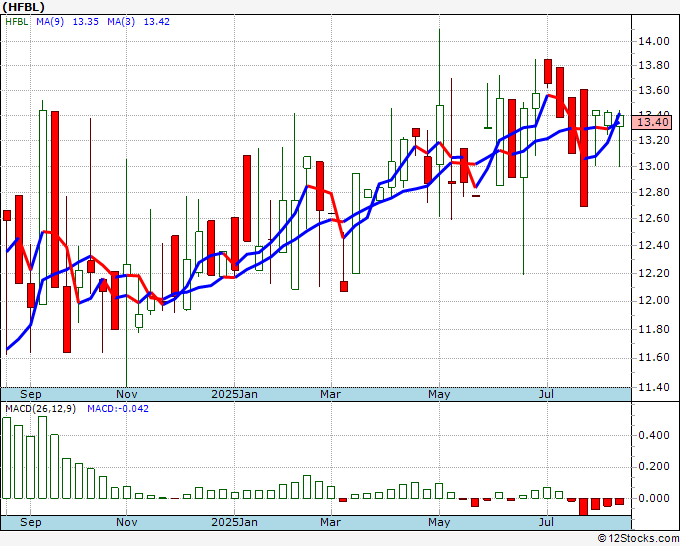
Task: Click the MACD(26,12,9) indicator label
Action: pyautogui.click(x=40, y=409)
